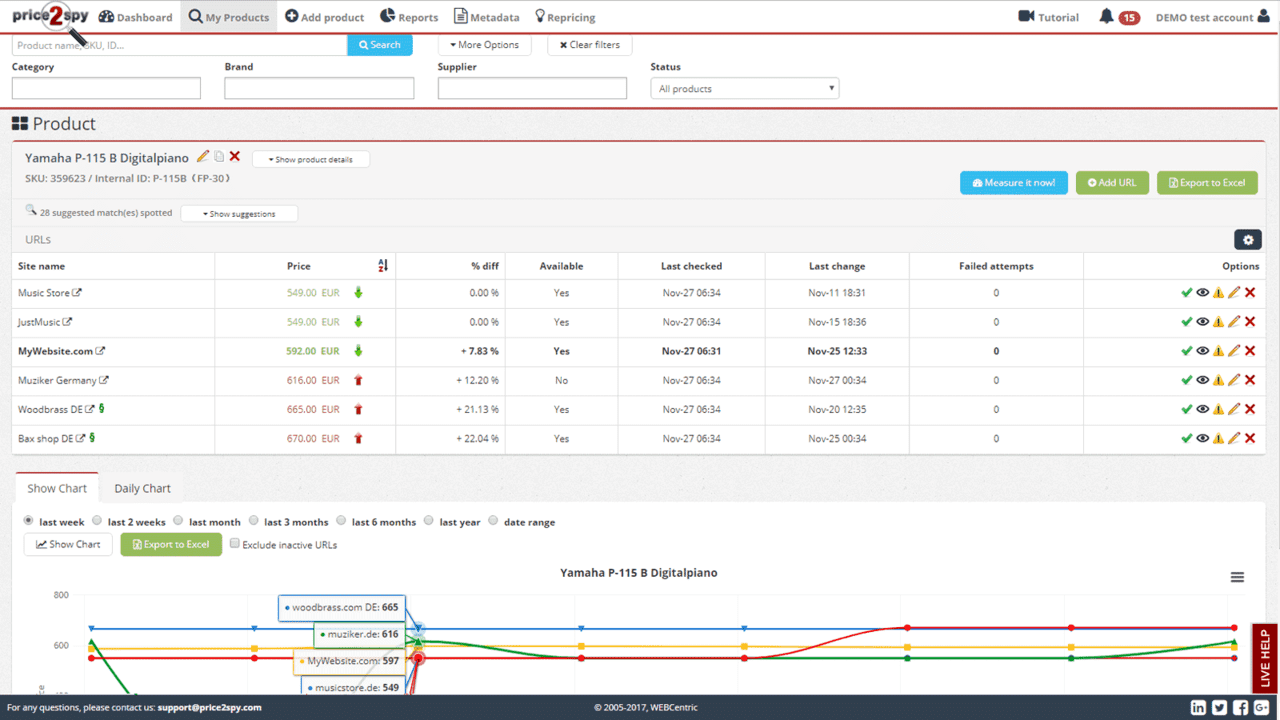Remove Bax shop DE URL with red X

click(x=1250, y=438)
